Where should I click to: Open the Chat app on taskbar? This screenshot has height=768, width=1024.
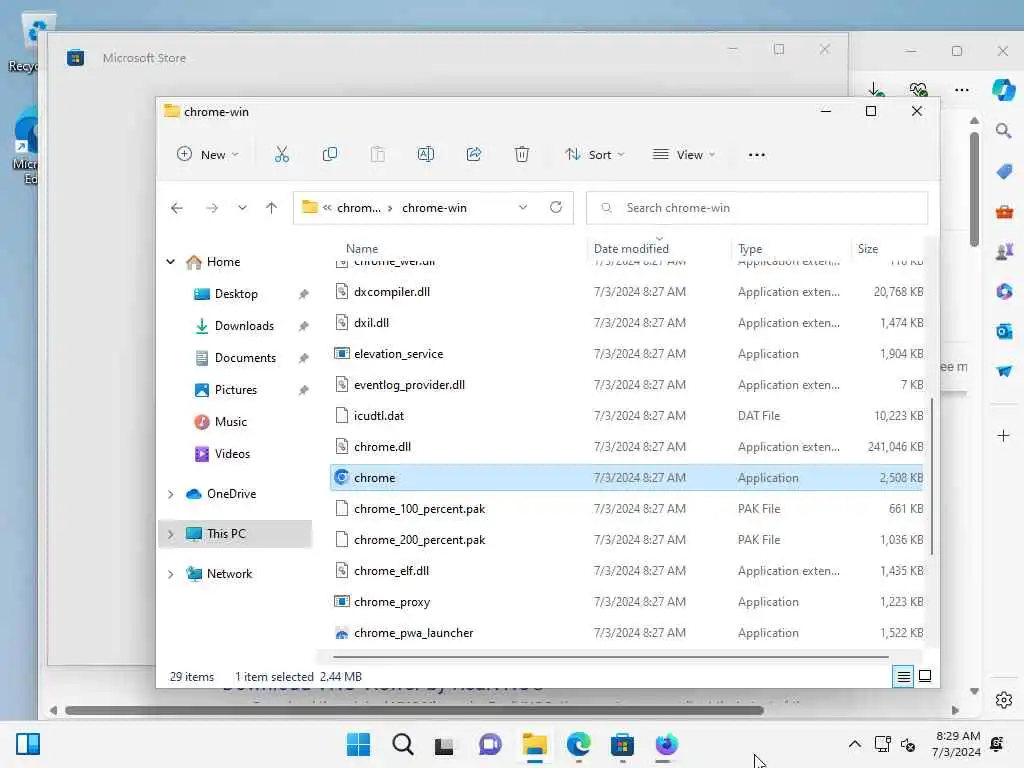point(490,744)
